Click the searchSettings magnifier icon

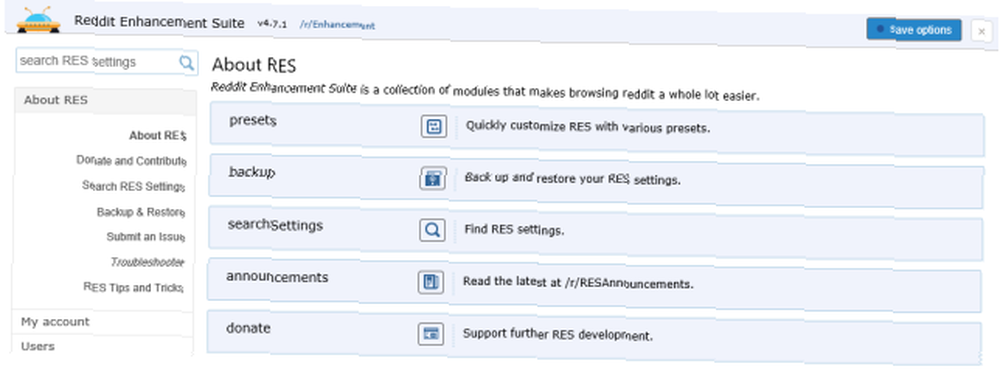(432, 230)
